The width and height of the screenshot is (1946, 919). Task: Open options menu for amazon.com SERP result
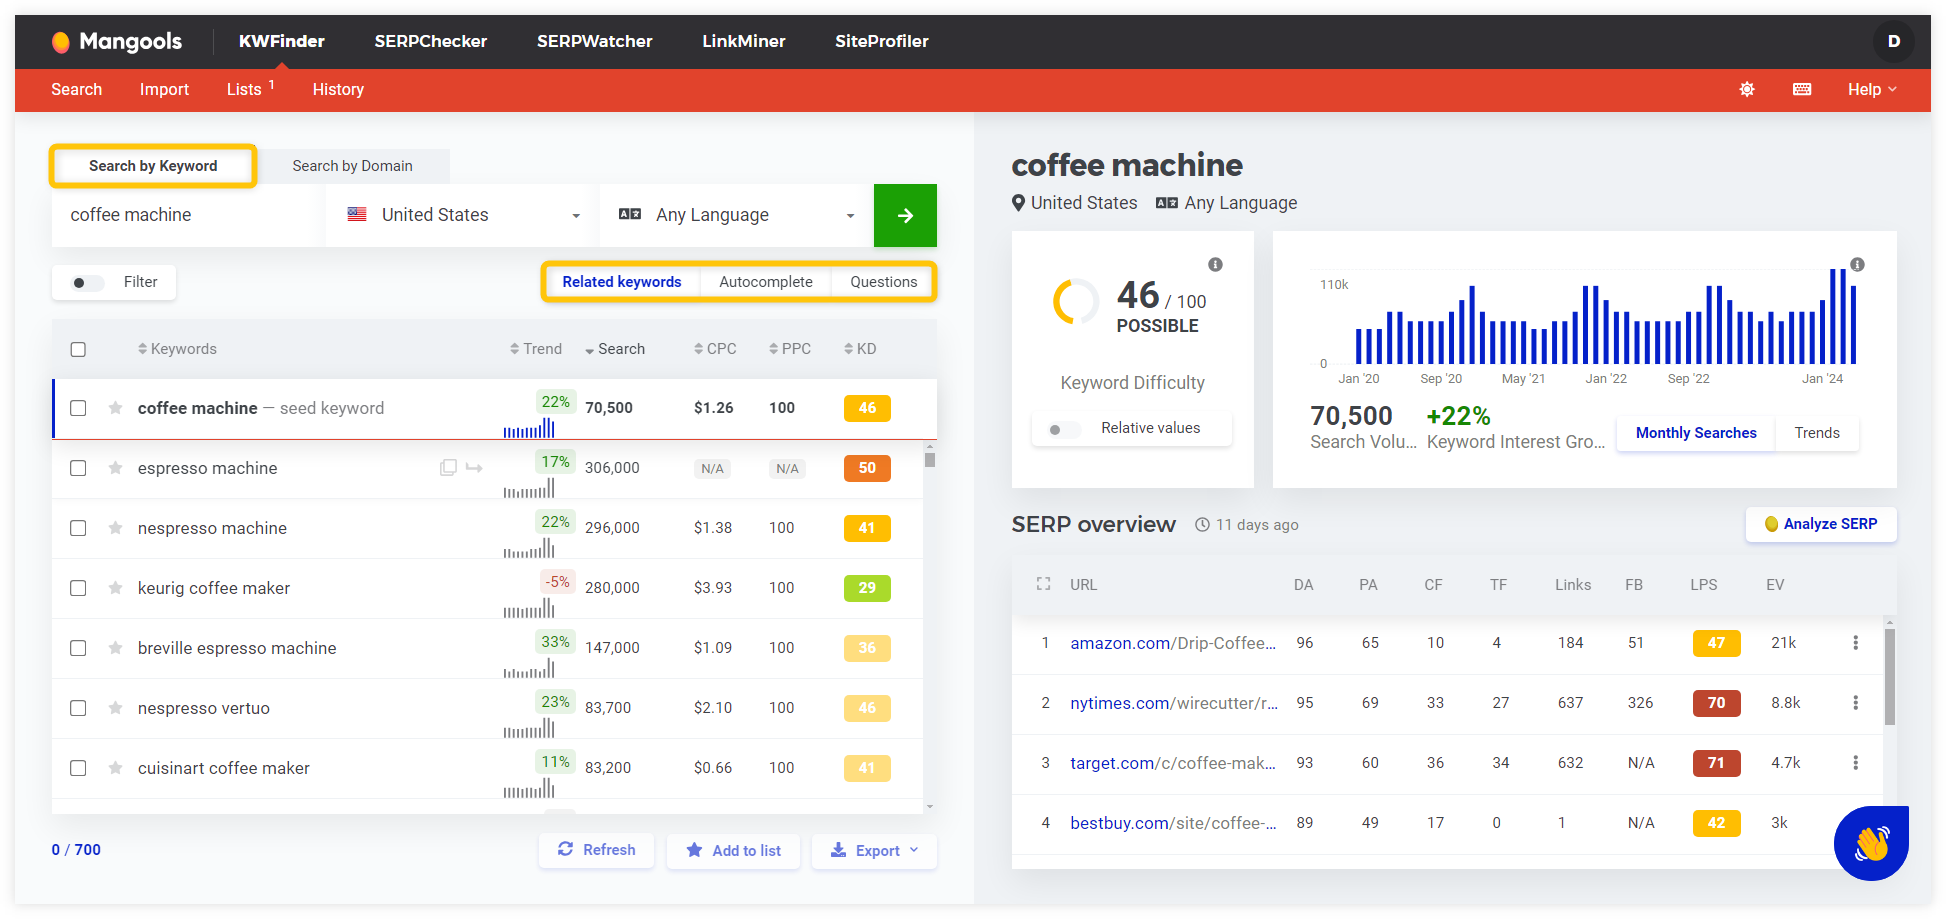click(1856, 643)
